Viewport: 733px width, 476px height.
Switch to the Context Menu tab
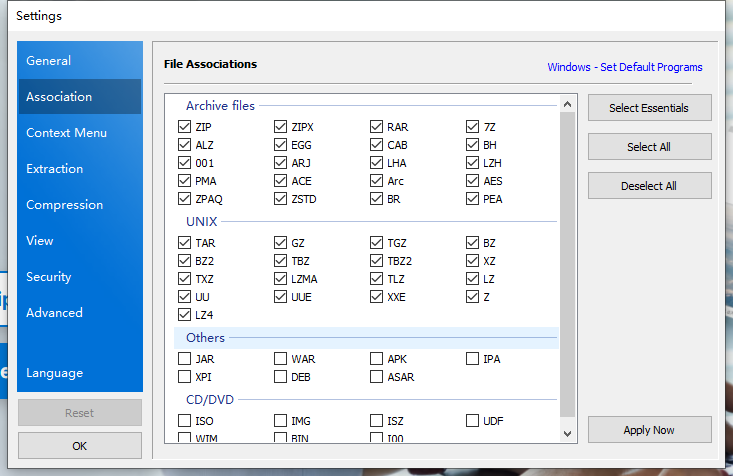(x=80, y=133)
